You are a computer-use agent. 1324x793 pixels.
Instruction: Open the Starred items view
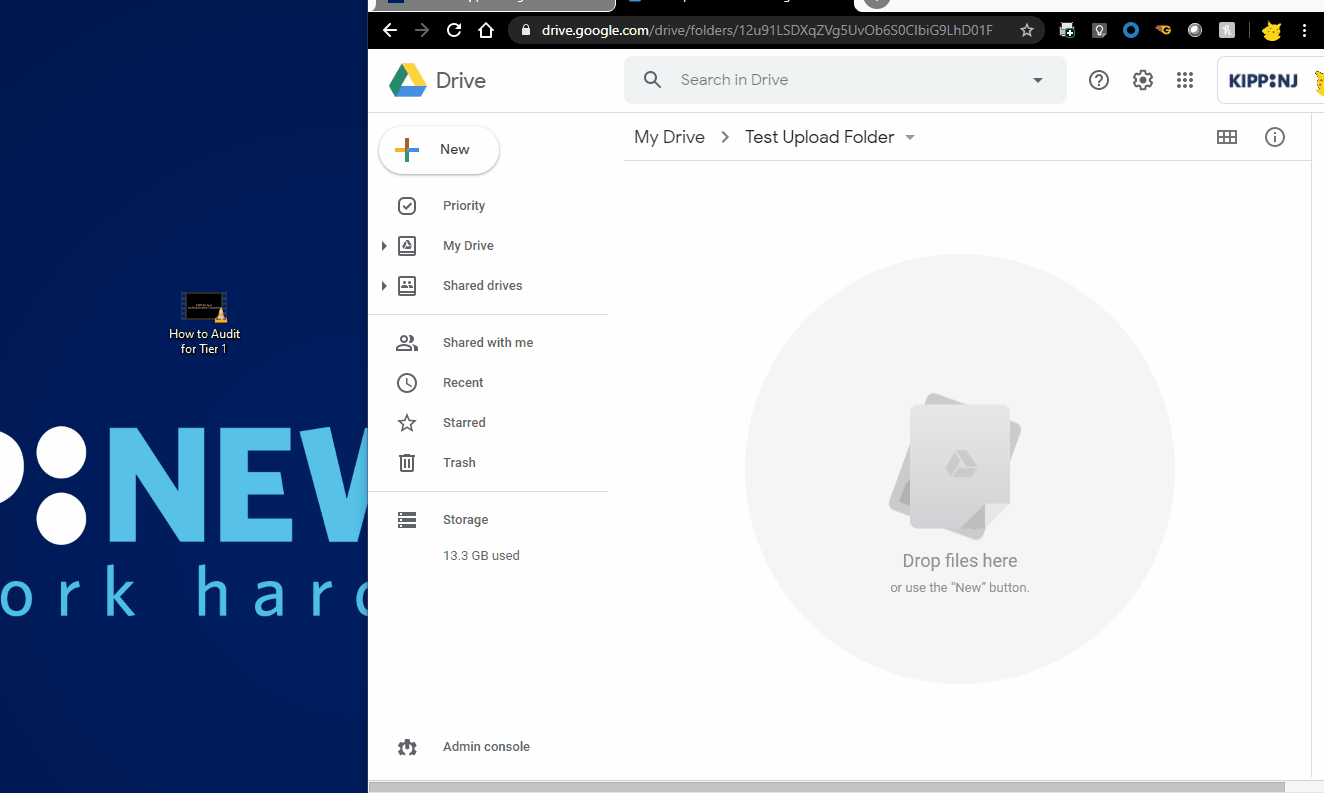coord(463,422)
